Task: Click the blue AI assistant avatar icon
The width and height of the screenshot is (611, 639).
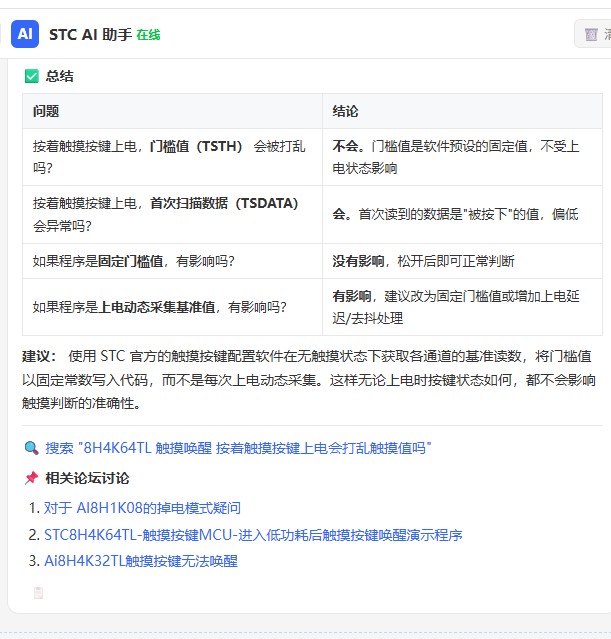Action: pyautogui.click(x=25, y=34)
